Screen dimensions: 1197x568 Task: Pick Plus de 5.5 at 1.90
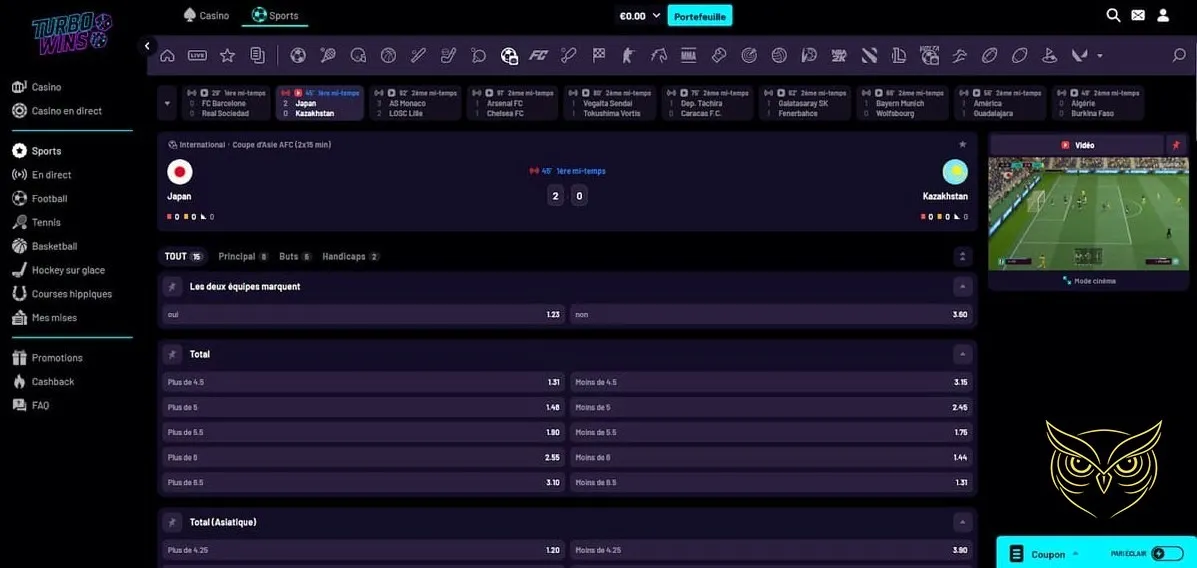coord(364,432)
